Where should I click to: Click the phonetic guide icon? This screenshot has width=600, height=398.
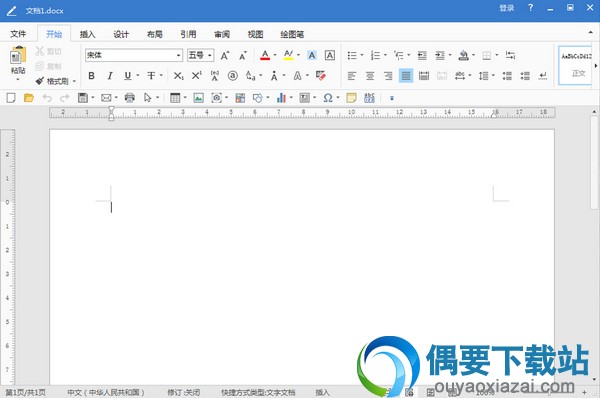point(215,76)
